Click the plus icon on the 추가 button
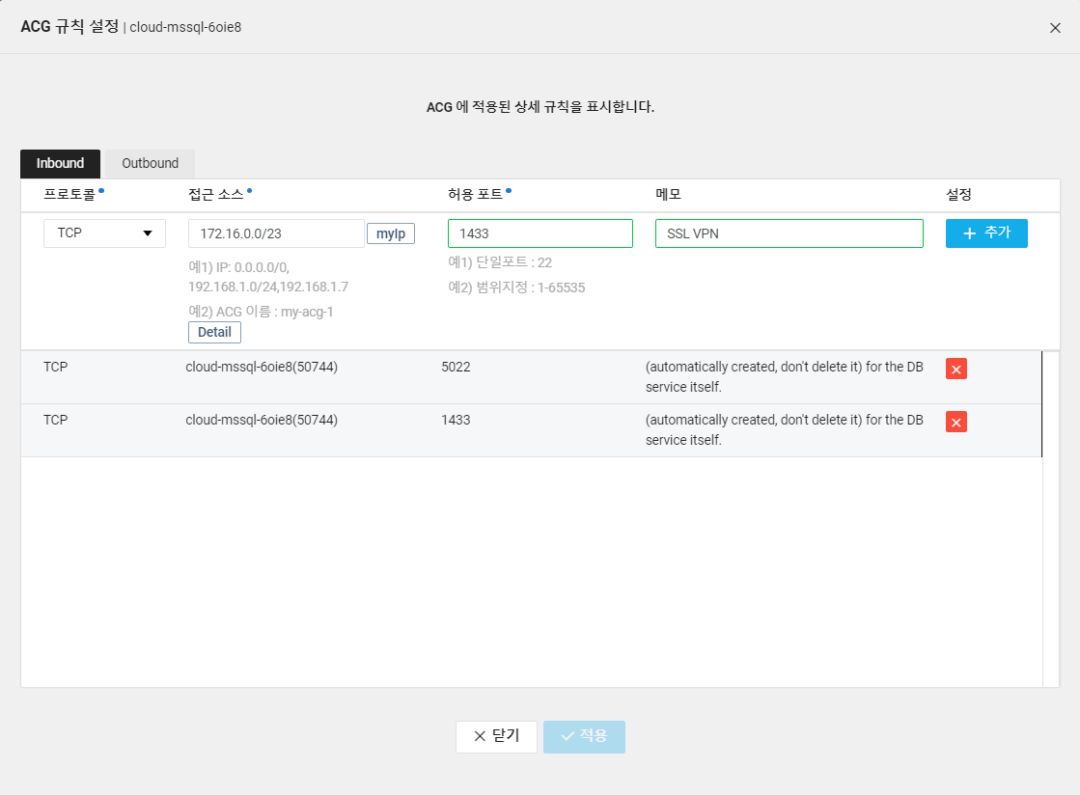The image size is (1080, 795). pyautogui.click(x=972, y=233)
